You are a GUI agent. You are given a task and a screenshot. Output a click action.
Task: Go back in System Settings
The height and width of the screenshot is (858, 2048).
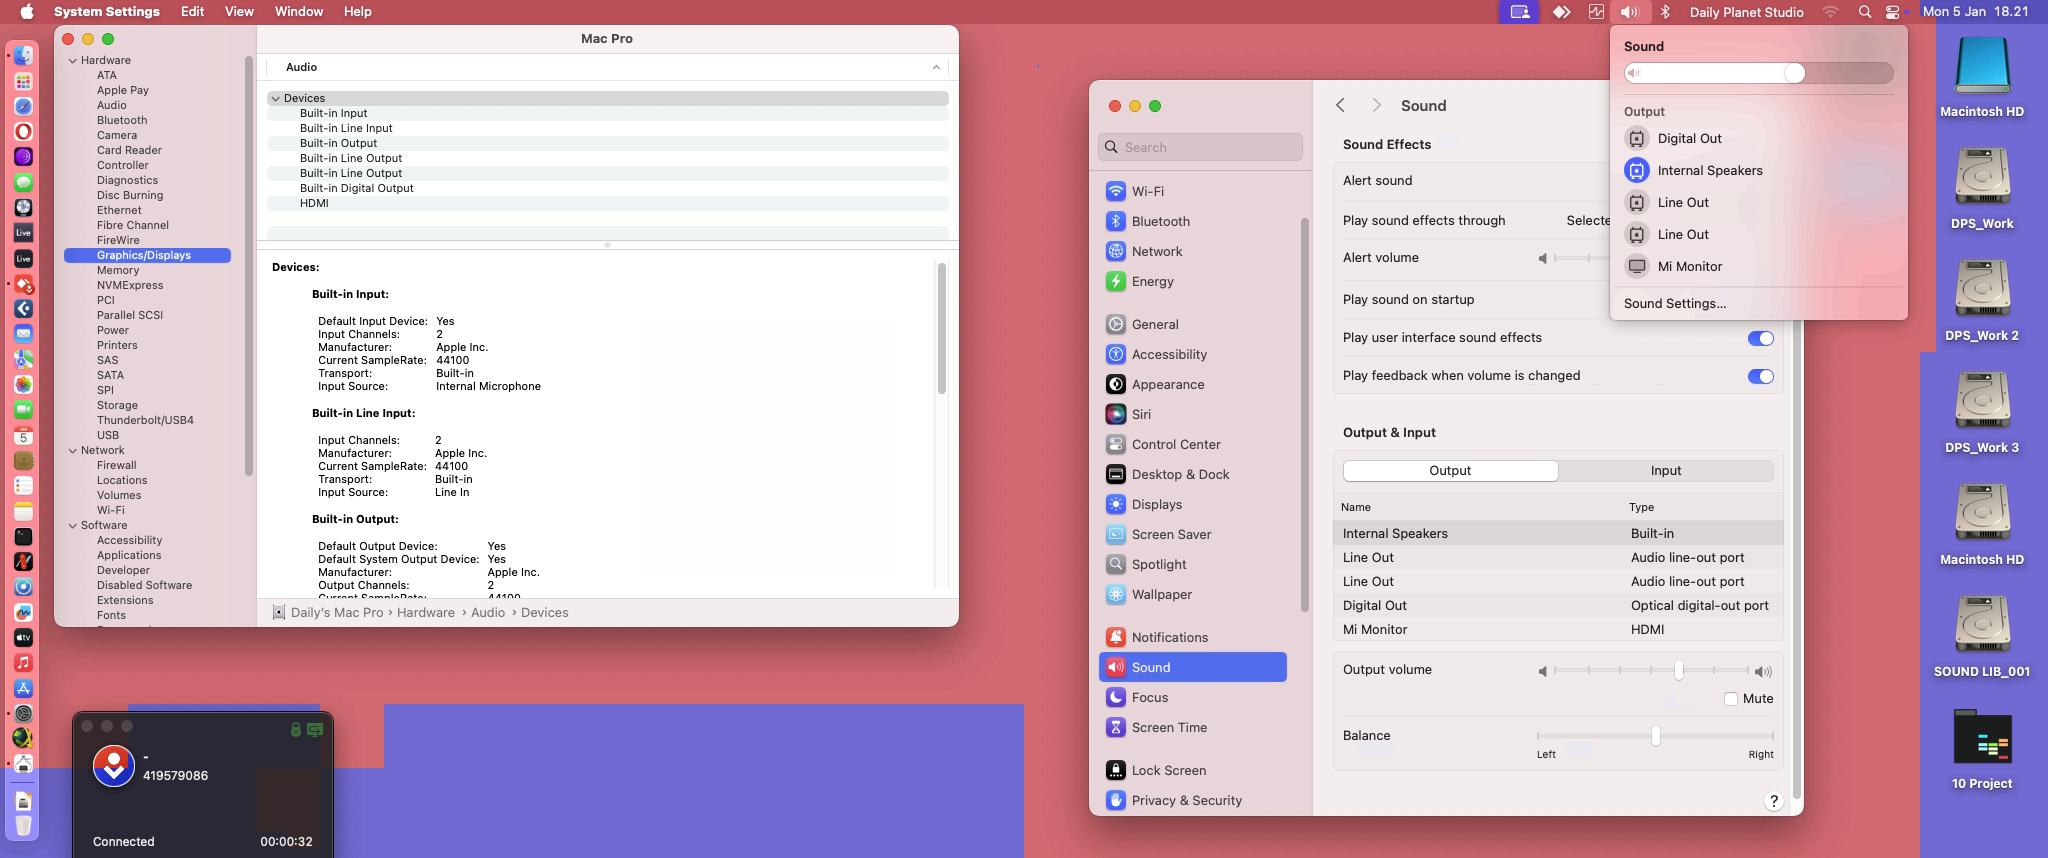tap(1340, 105)
